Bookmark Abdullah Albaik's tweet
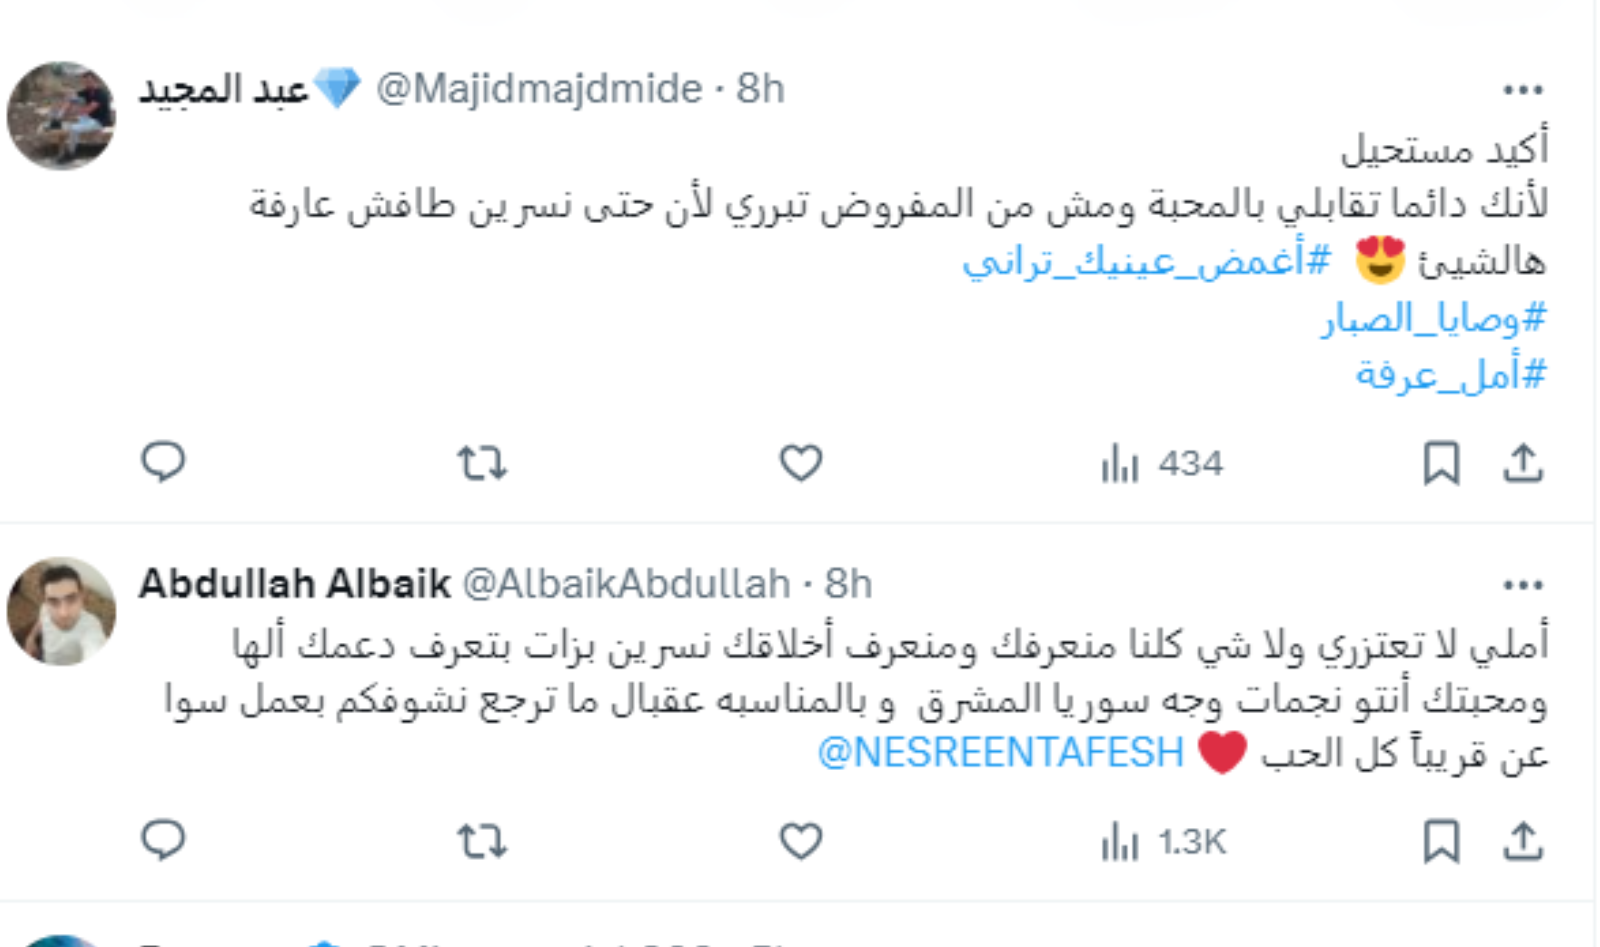The height and width of the screenshot is (947, 1600). point(1441,842)
